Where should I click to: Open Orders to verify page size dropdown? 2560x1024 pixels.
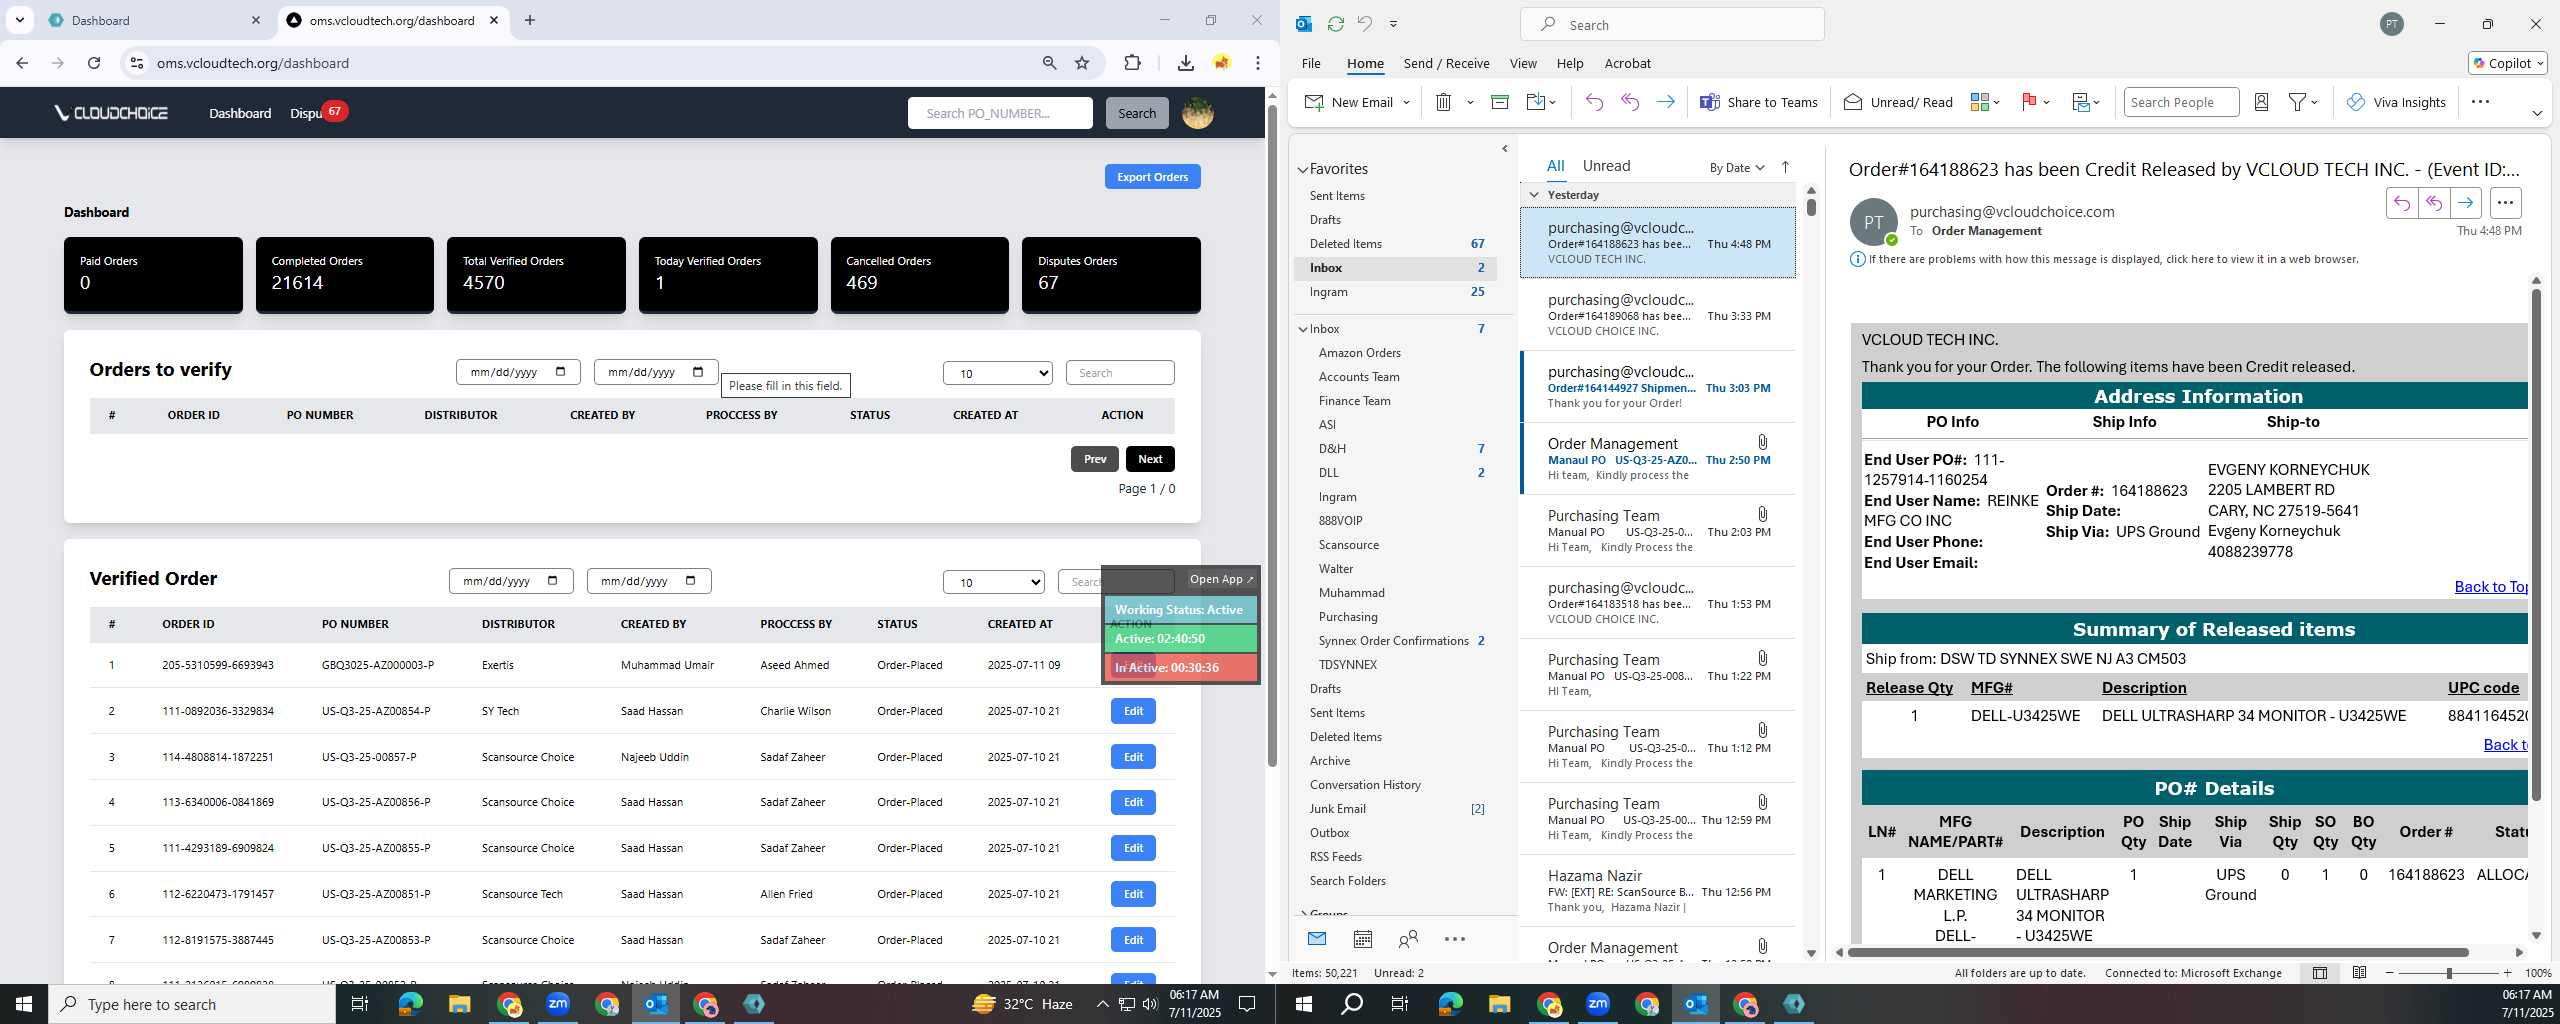pos(998,373)
